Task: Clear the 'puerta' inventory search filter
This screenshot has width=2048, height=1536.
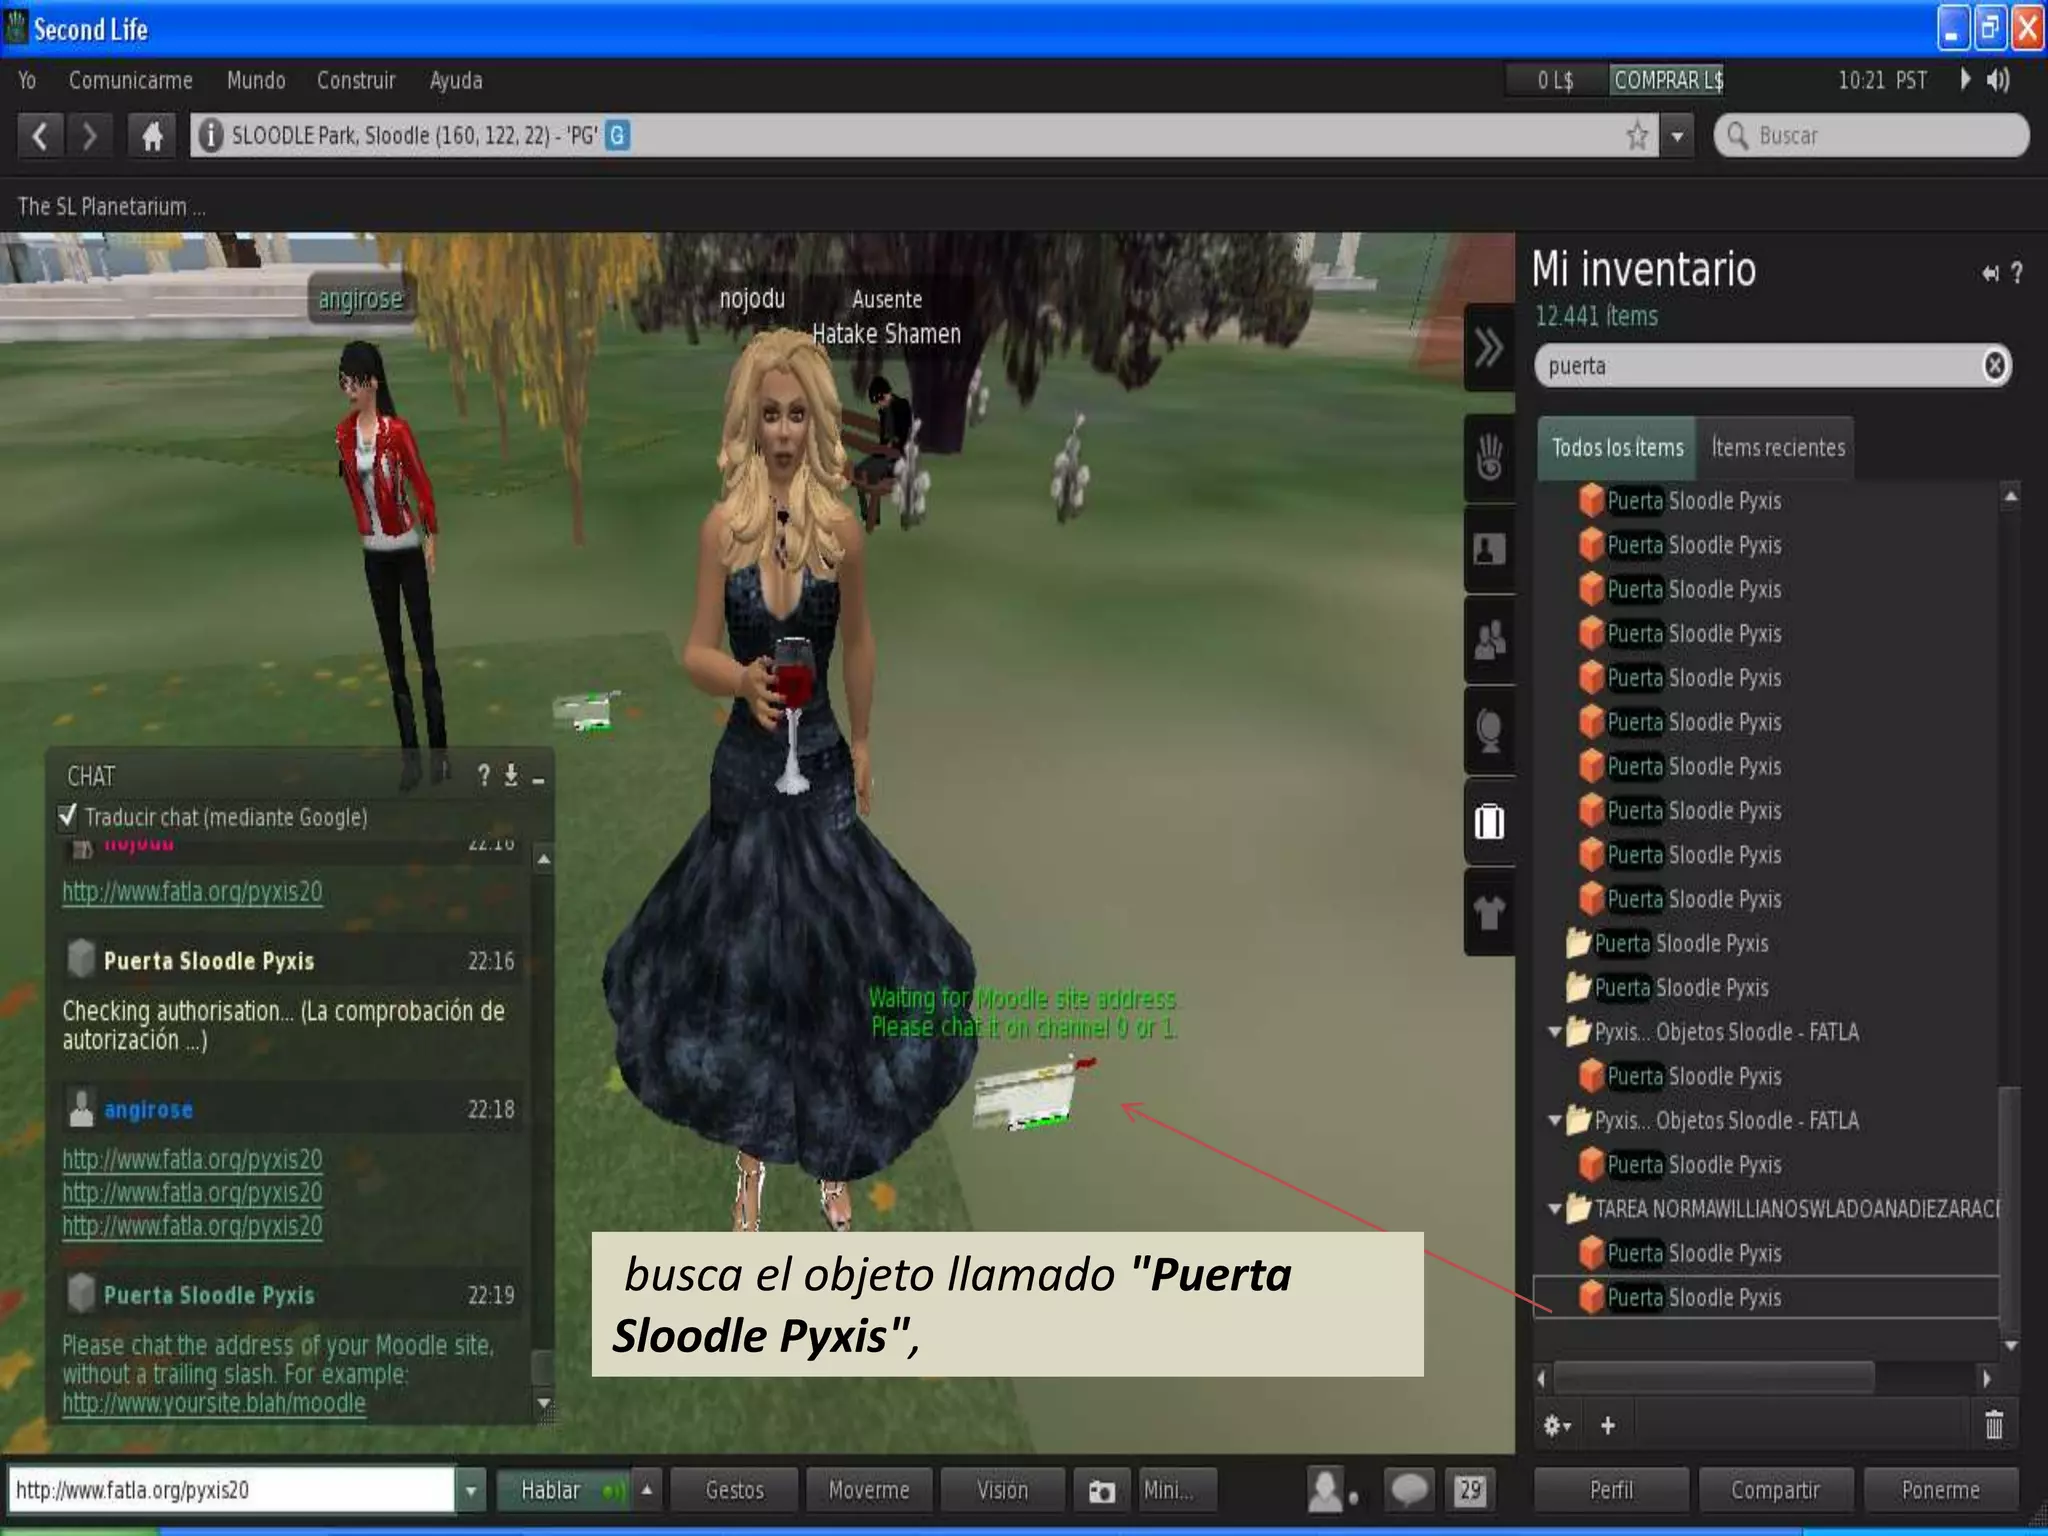Action: (1994, 366)
